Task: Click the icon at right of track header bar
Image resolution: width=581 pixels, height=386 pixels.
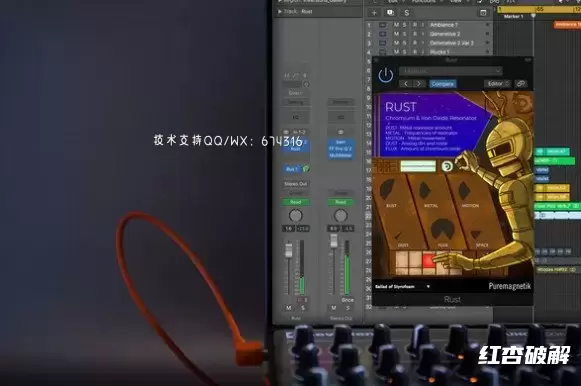Action: pyautogui.click(x=483, y=13)
